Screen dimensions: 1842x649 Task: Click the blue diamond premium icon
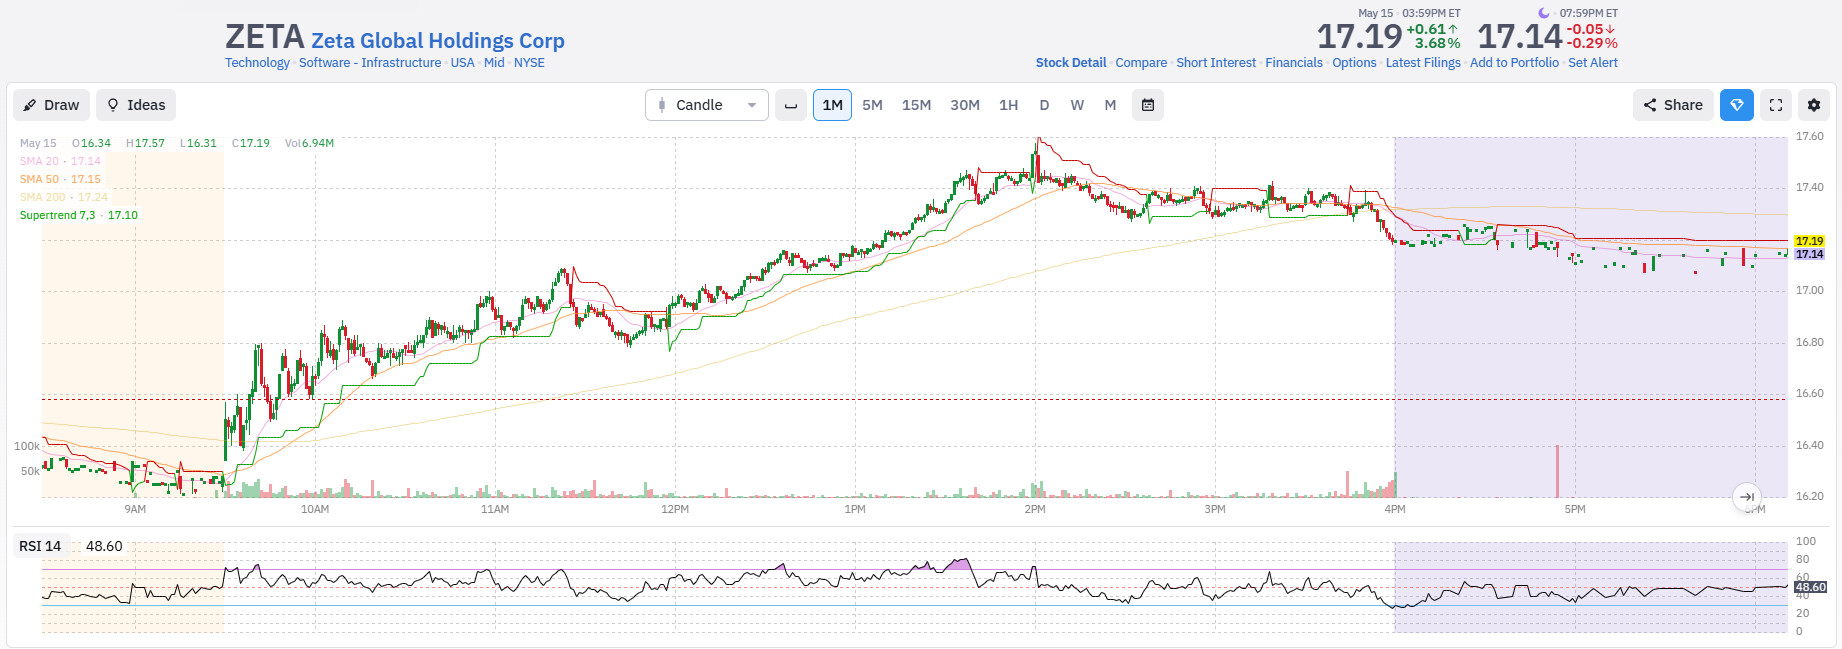click(1737, 105)
